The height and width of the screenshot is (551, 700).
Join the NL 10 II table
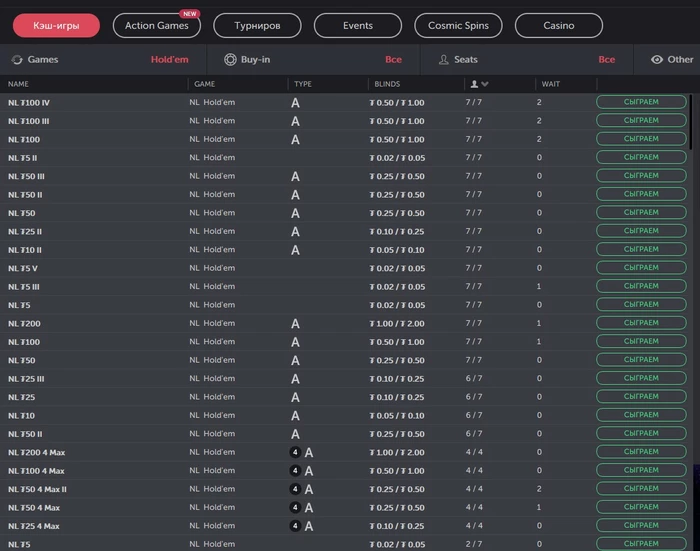(x=641, y=249)
